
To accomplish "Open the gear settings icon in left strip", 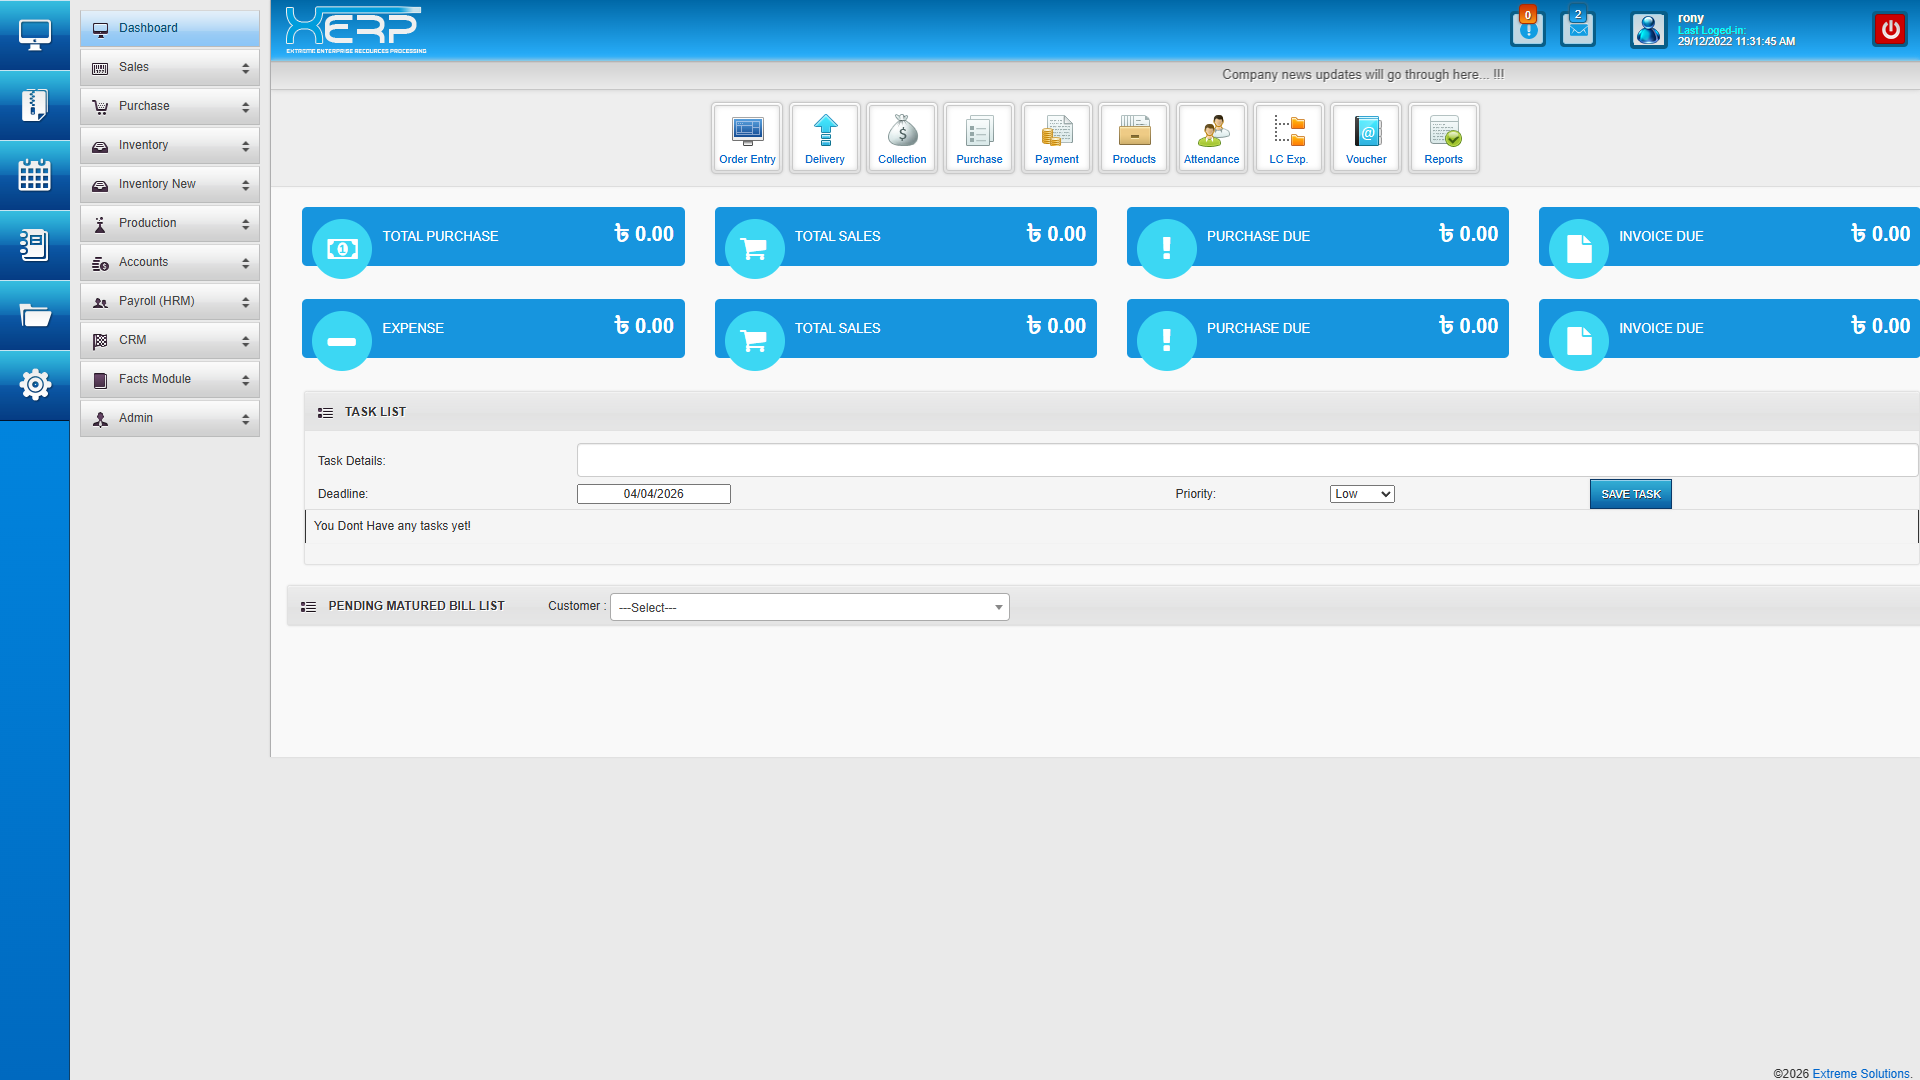I will click(x=35, y=384).
